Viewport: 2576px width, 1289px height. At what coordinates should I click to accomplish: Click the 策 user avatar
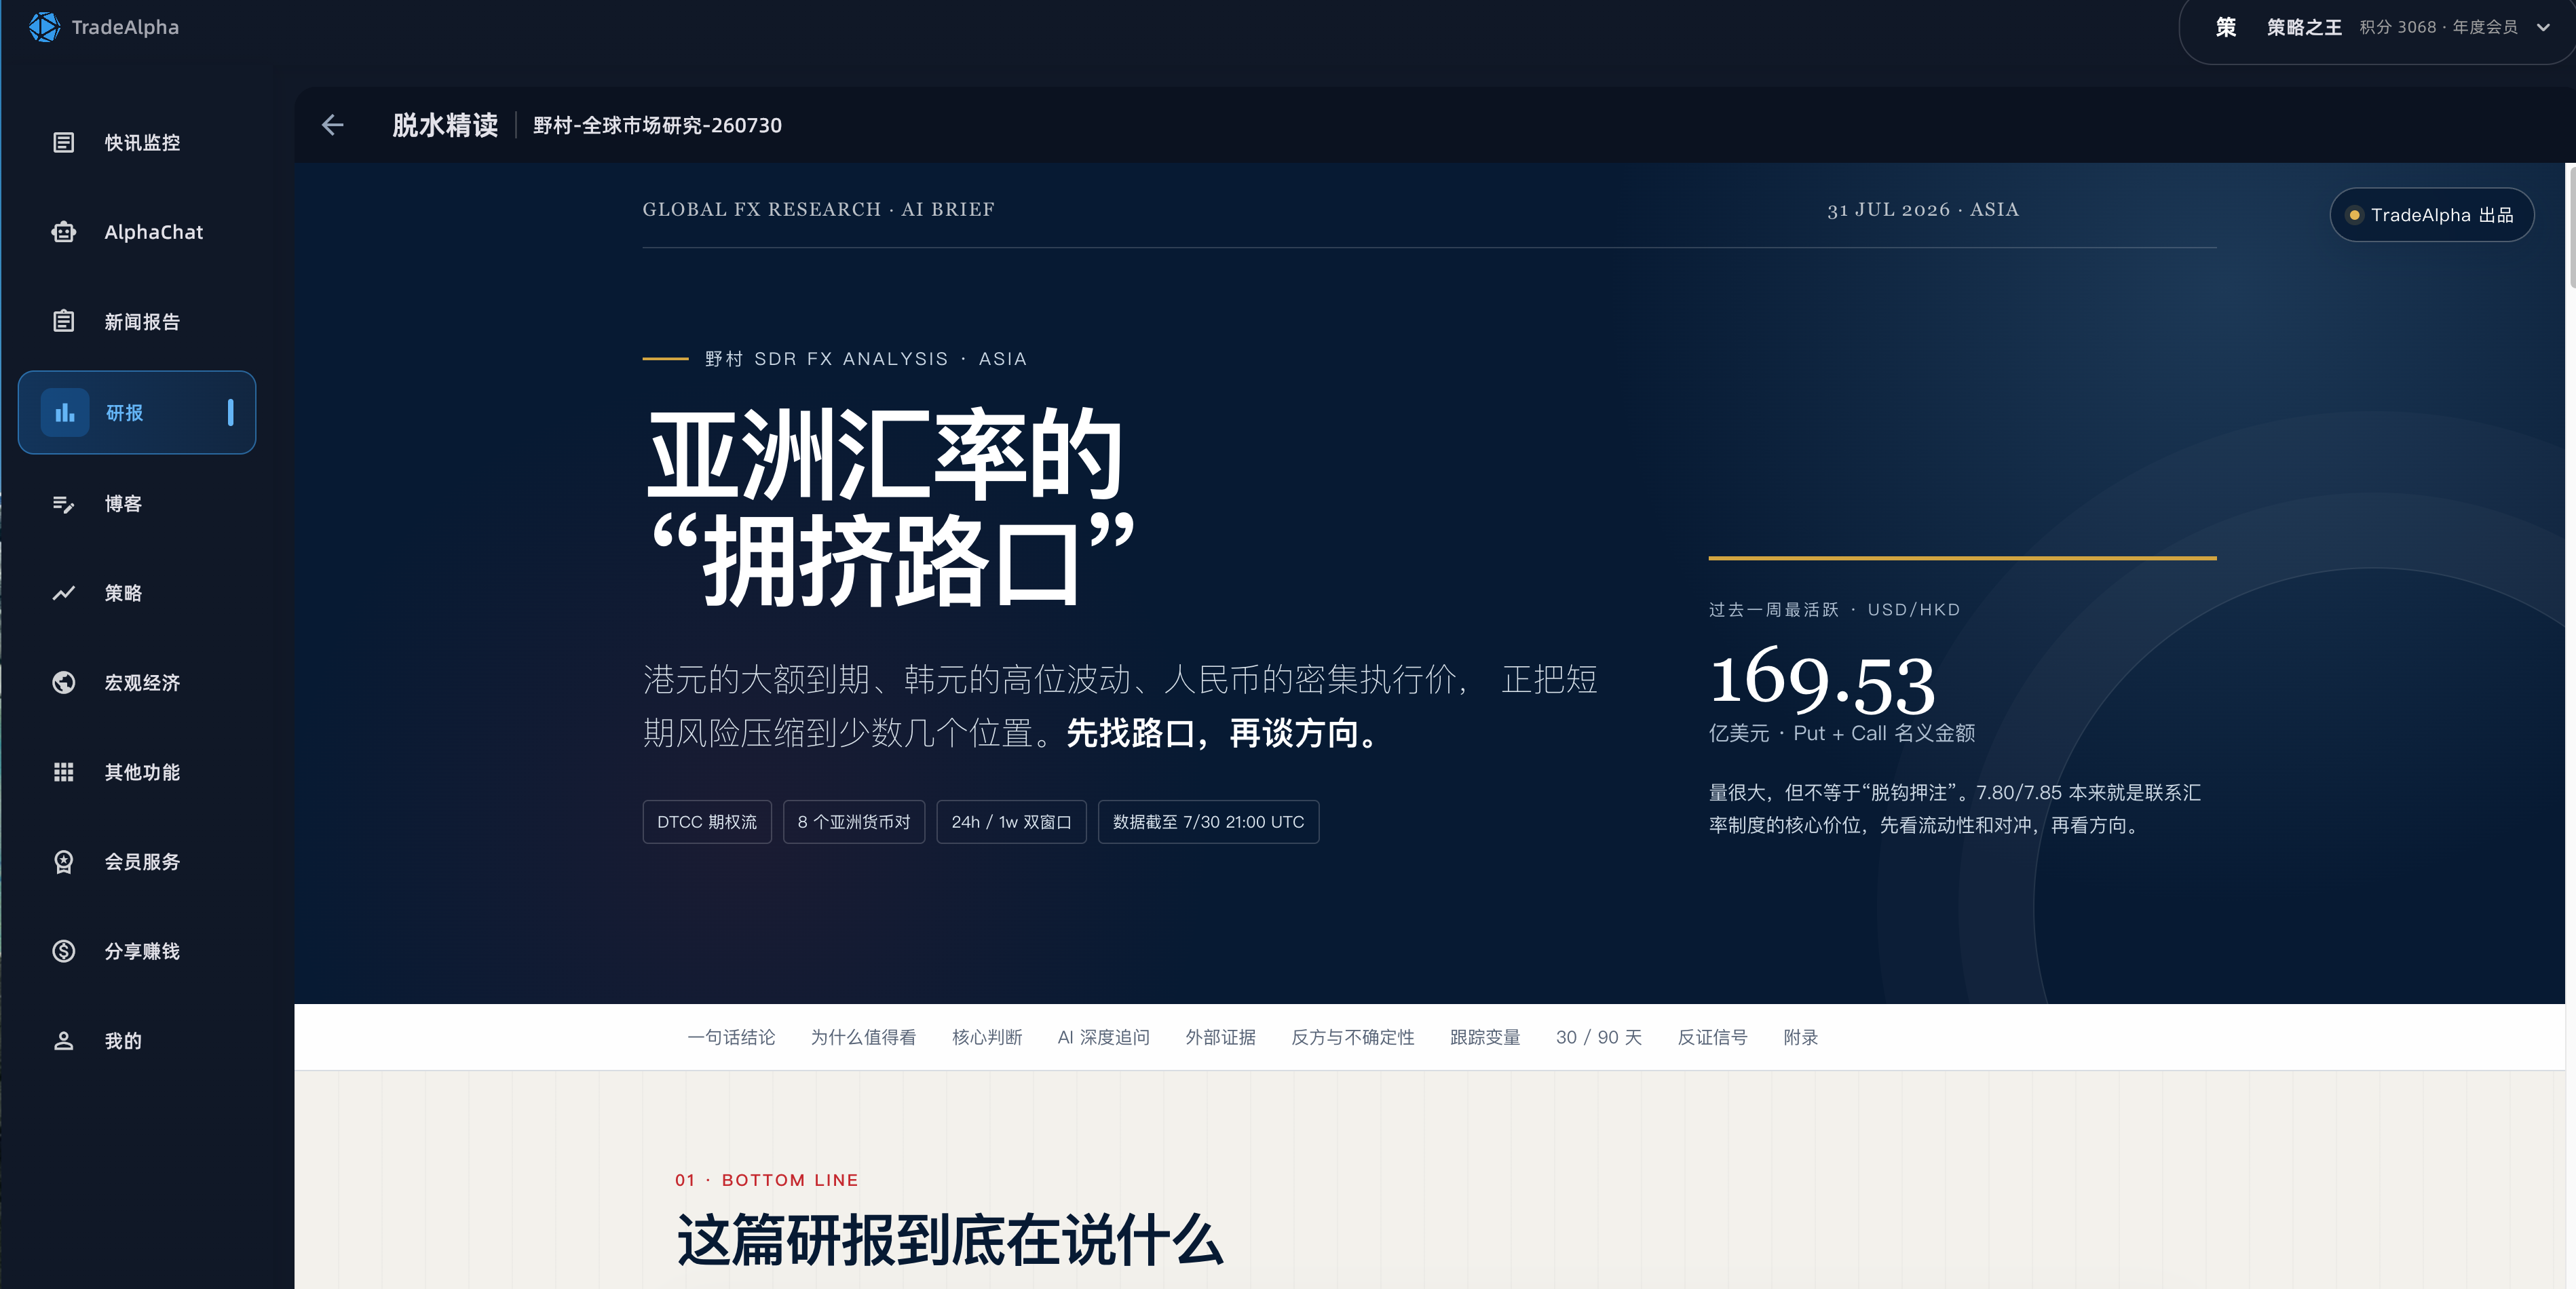(x=2225, y=27)
